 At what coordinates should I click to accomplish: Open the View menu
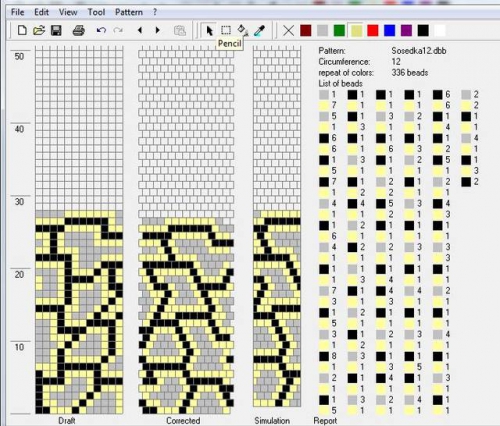[x=68, y=12]
